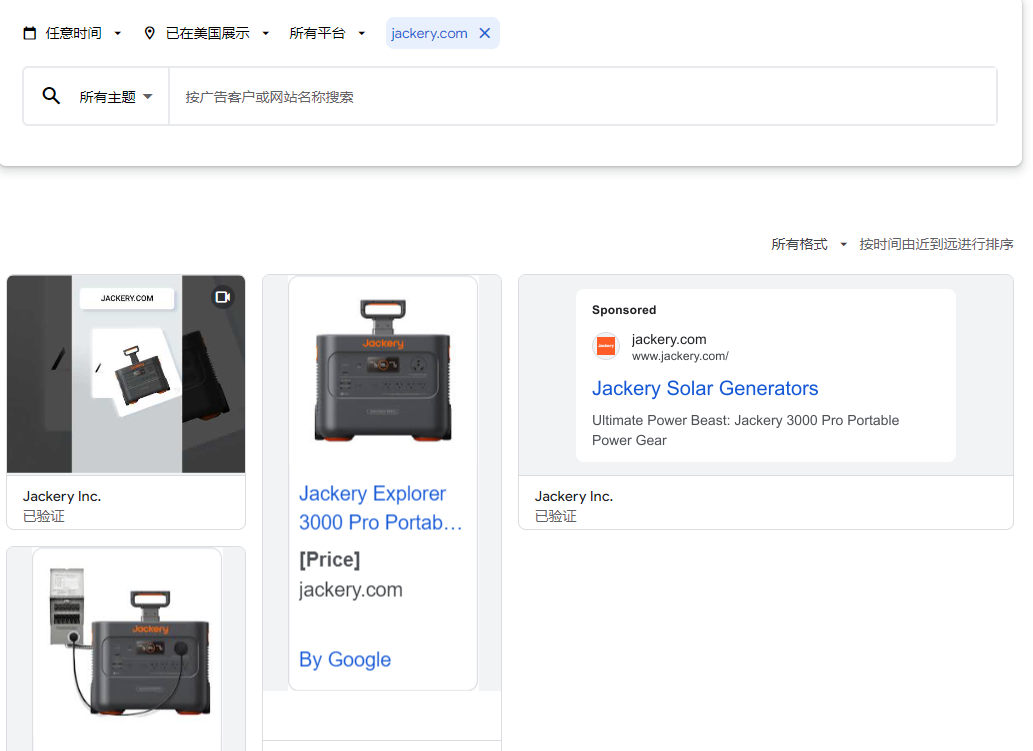Click the video camera icon on the first Jackery ad
The image size is (1033, 751).
point(223,296)
